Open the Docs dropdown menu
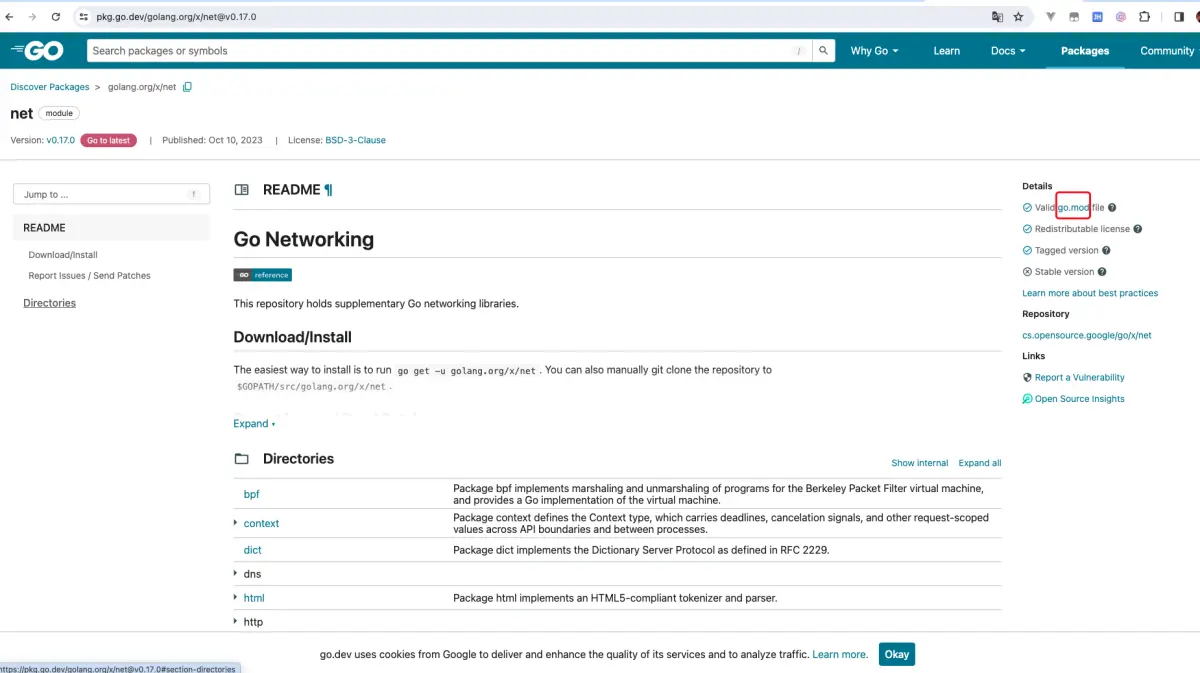1200x673 pixels. tap(1008, 51)
